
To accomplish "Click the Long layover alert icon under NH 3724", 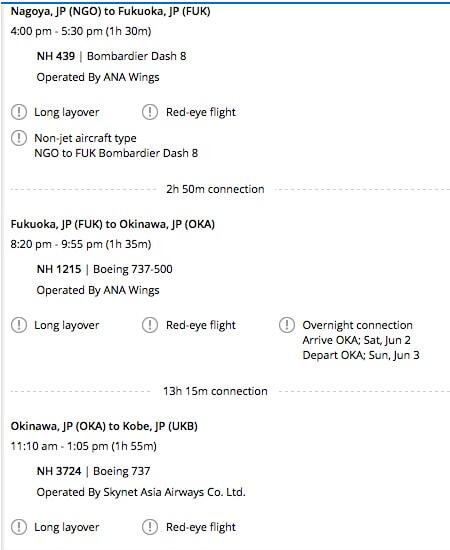I will 19,527.
